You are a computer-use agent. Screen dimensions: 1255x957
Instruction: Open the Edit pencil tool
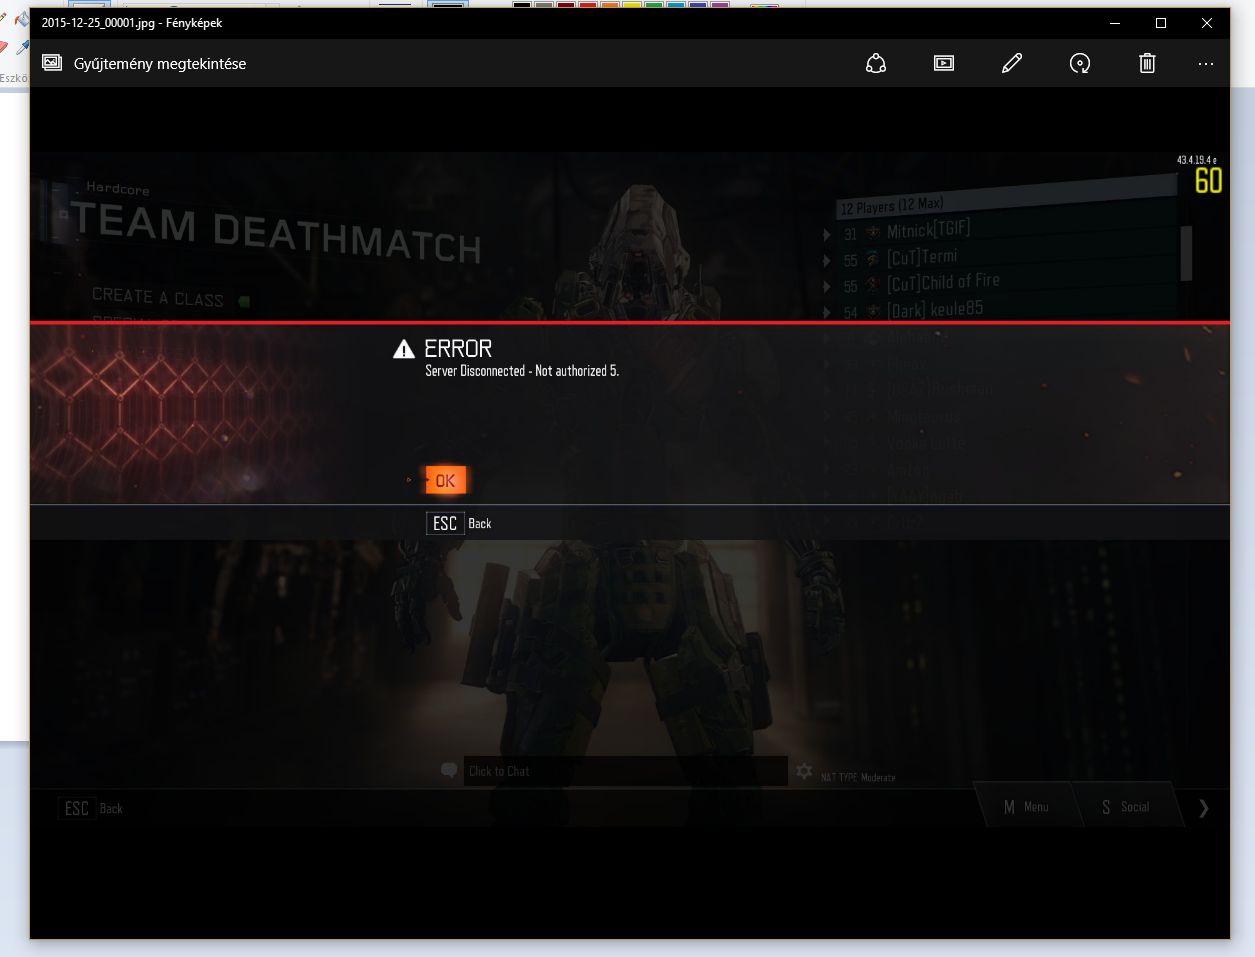(1012, 63)
